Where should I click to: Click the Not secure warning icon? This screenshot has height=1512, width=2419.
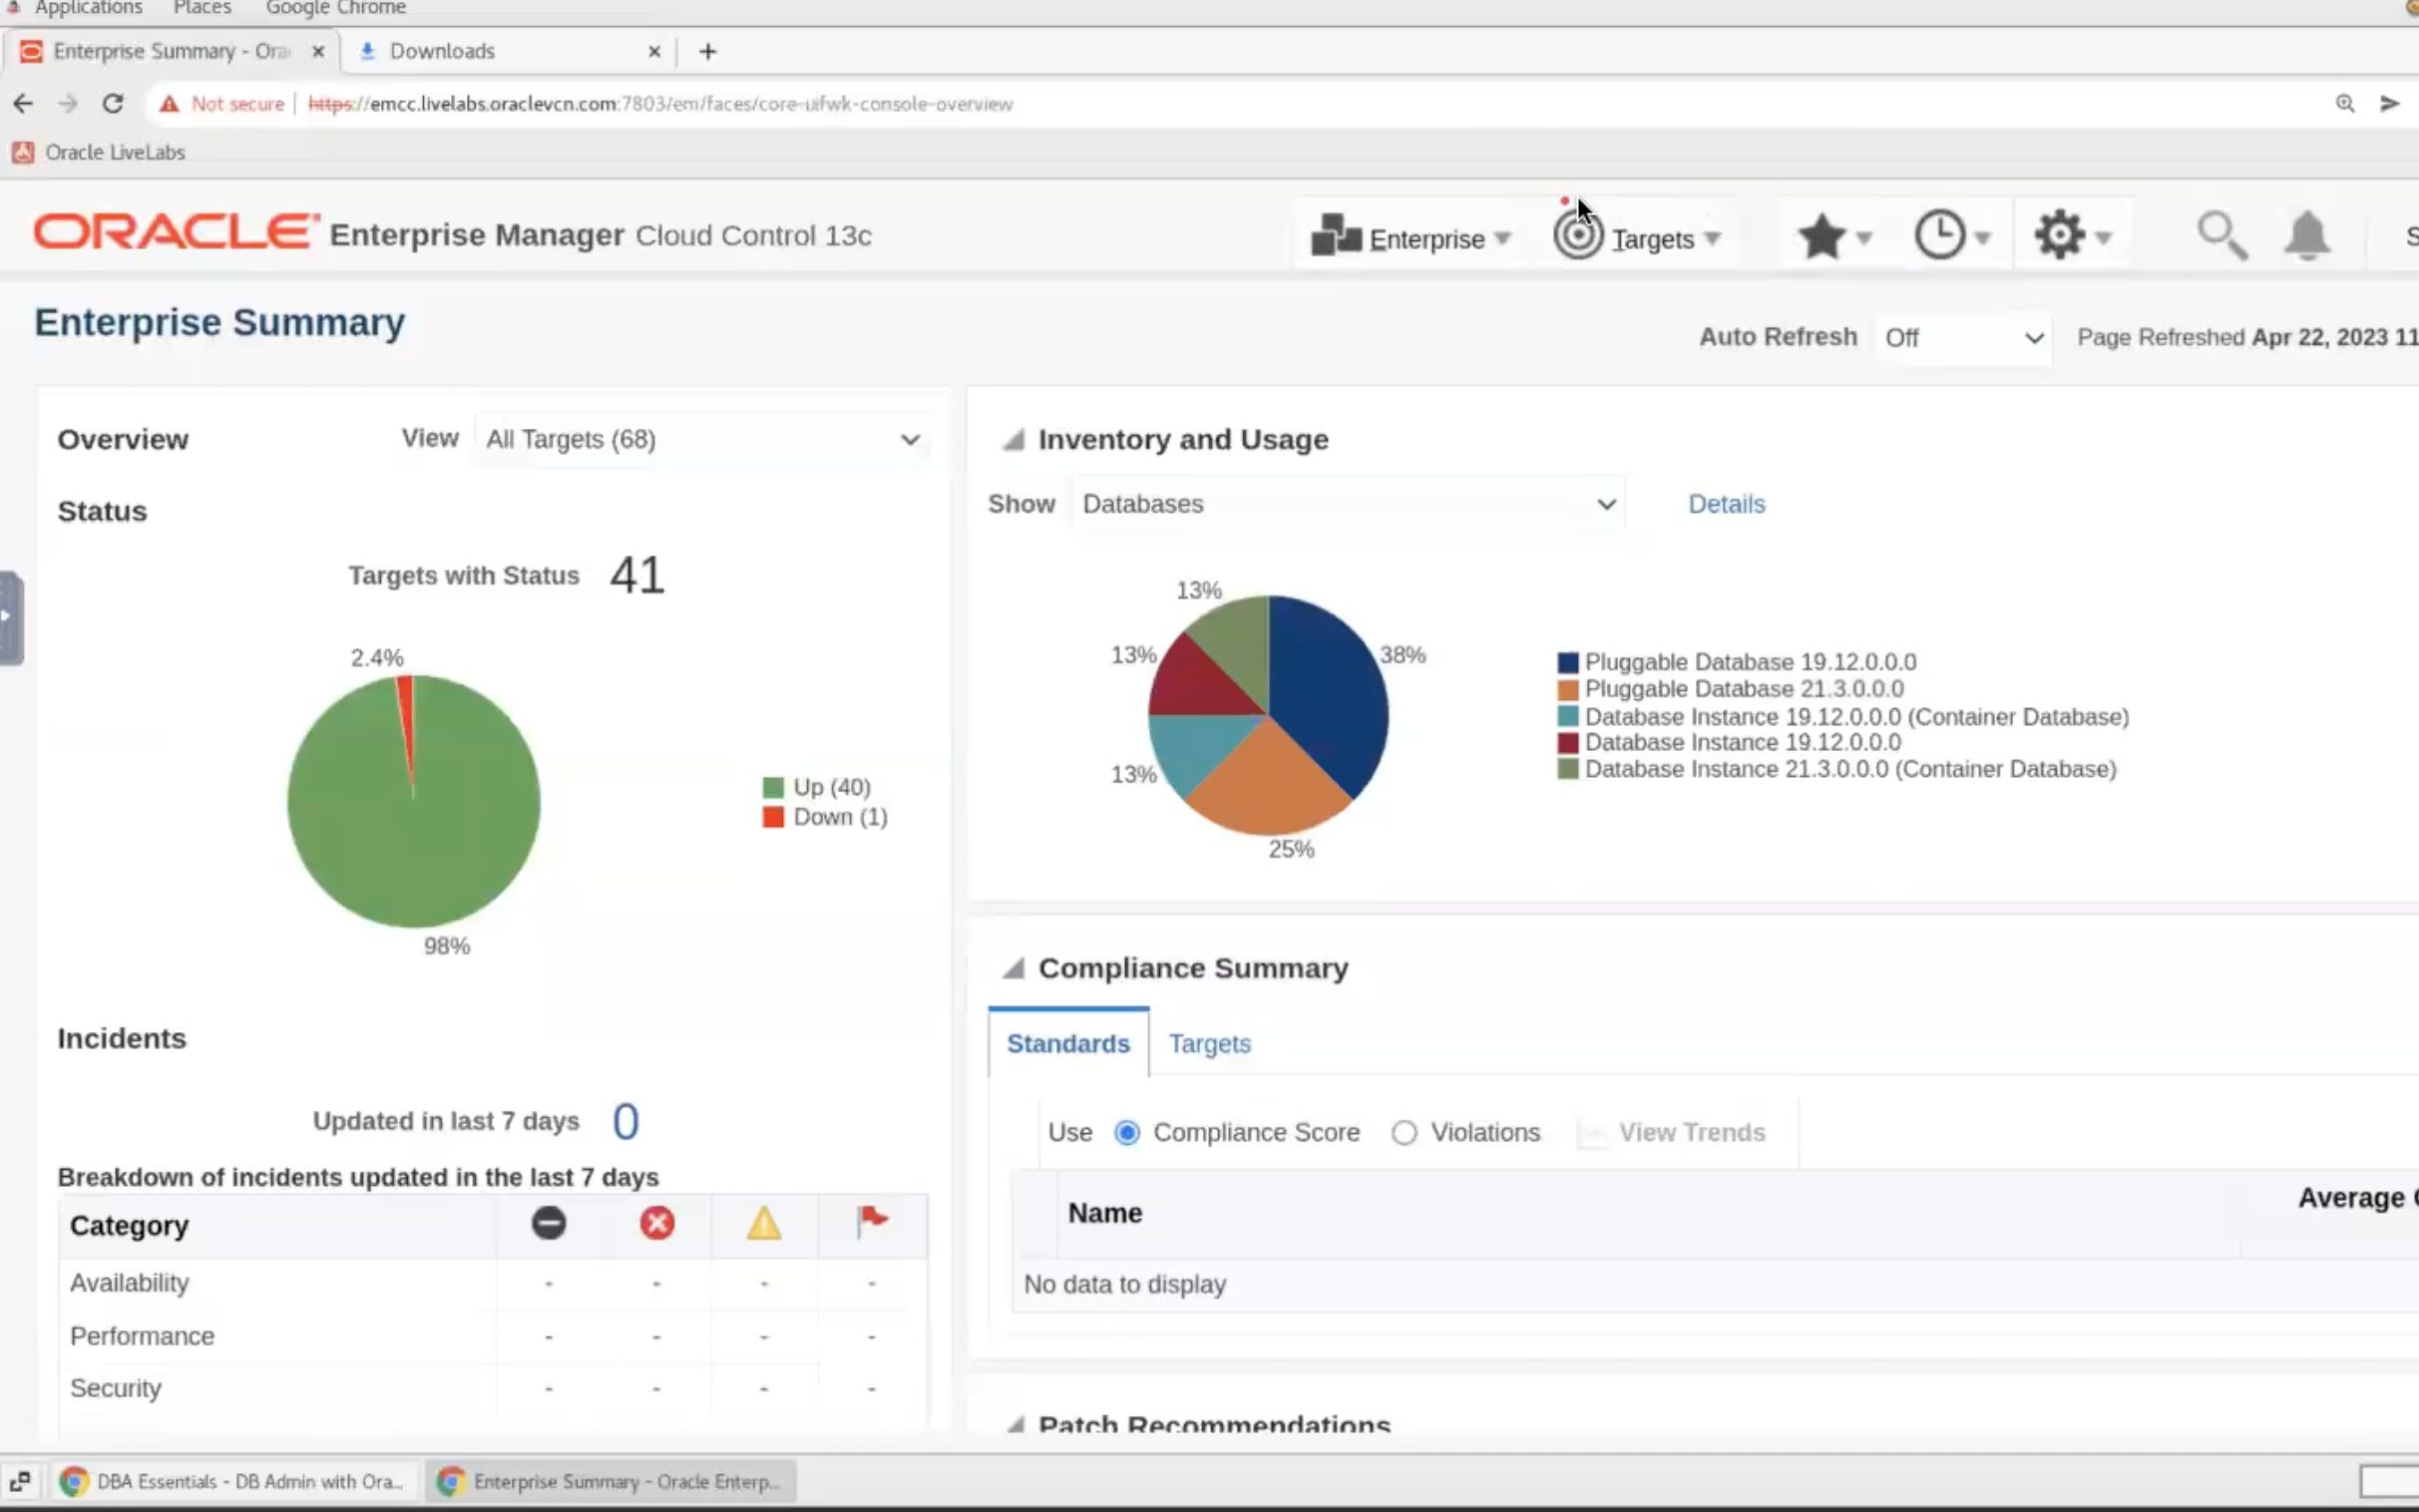169,104
